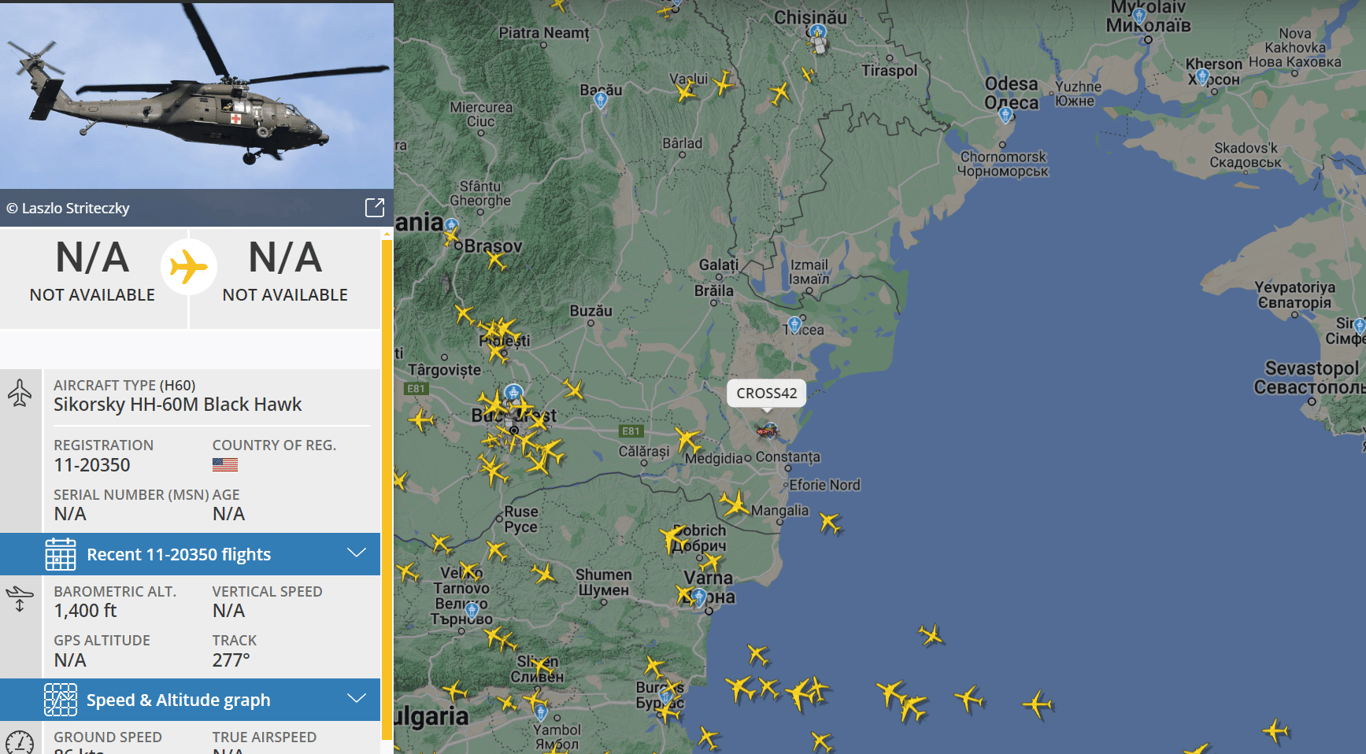The height and width of the screenshot is (754, 1366).
Task: Select the CROSS42 helicopter icon on map
Action: point(767,431)
